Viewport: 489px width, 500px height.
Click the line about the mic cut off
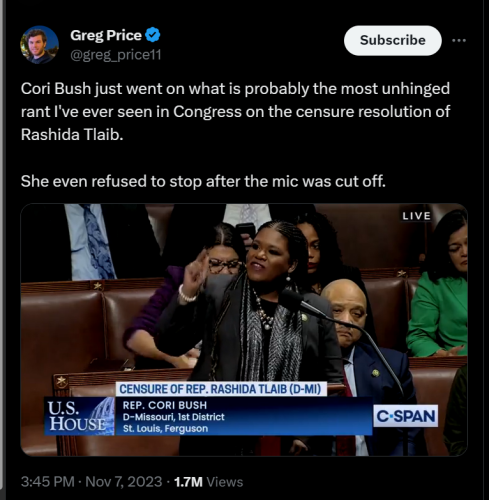point(203,181)
